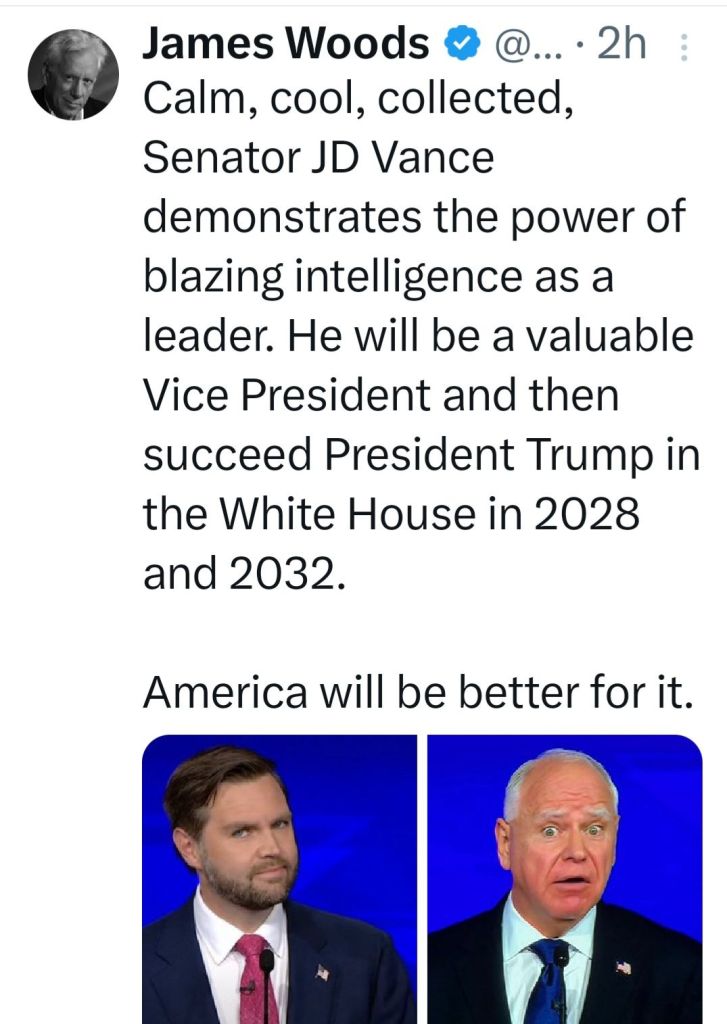The height and width of the screenshot is (1024, 727).
Task: Expand the left photo of the bearded man
Action: tap(279, 878)
